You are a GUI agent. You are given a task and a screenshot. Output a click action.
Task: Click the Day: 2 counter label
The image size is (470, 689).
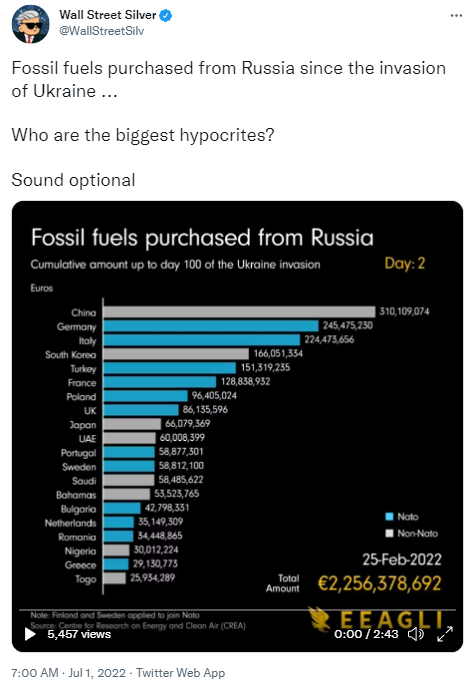point(405,263)
